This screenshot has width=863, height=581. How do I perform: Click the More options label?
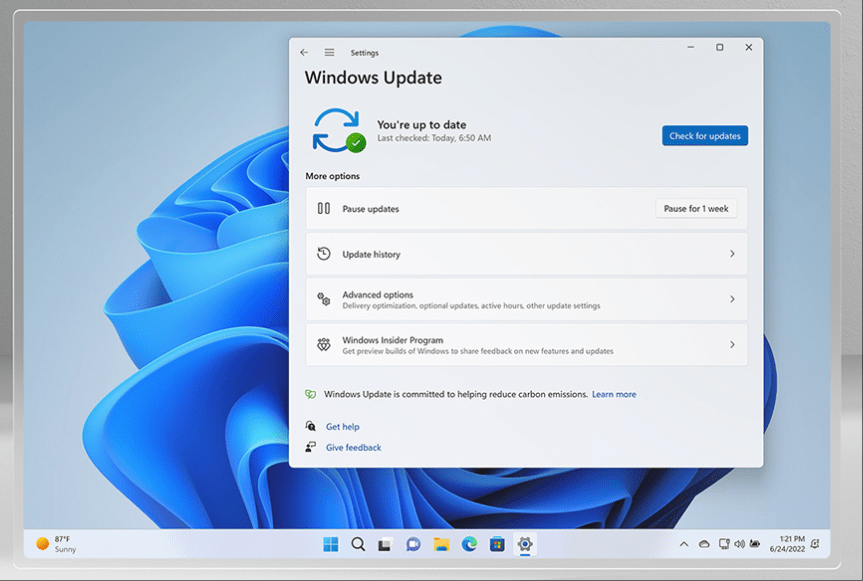click(332, 176)
